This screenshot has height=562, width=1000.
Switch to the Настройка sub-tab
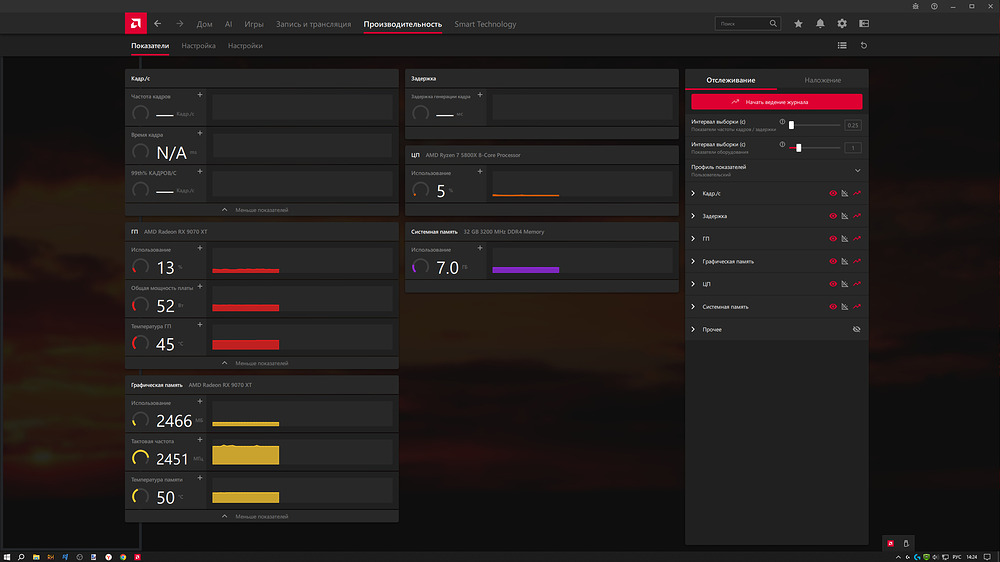(x=198, y=46)
